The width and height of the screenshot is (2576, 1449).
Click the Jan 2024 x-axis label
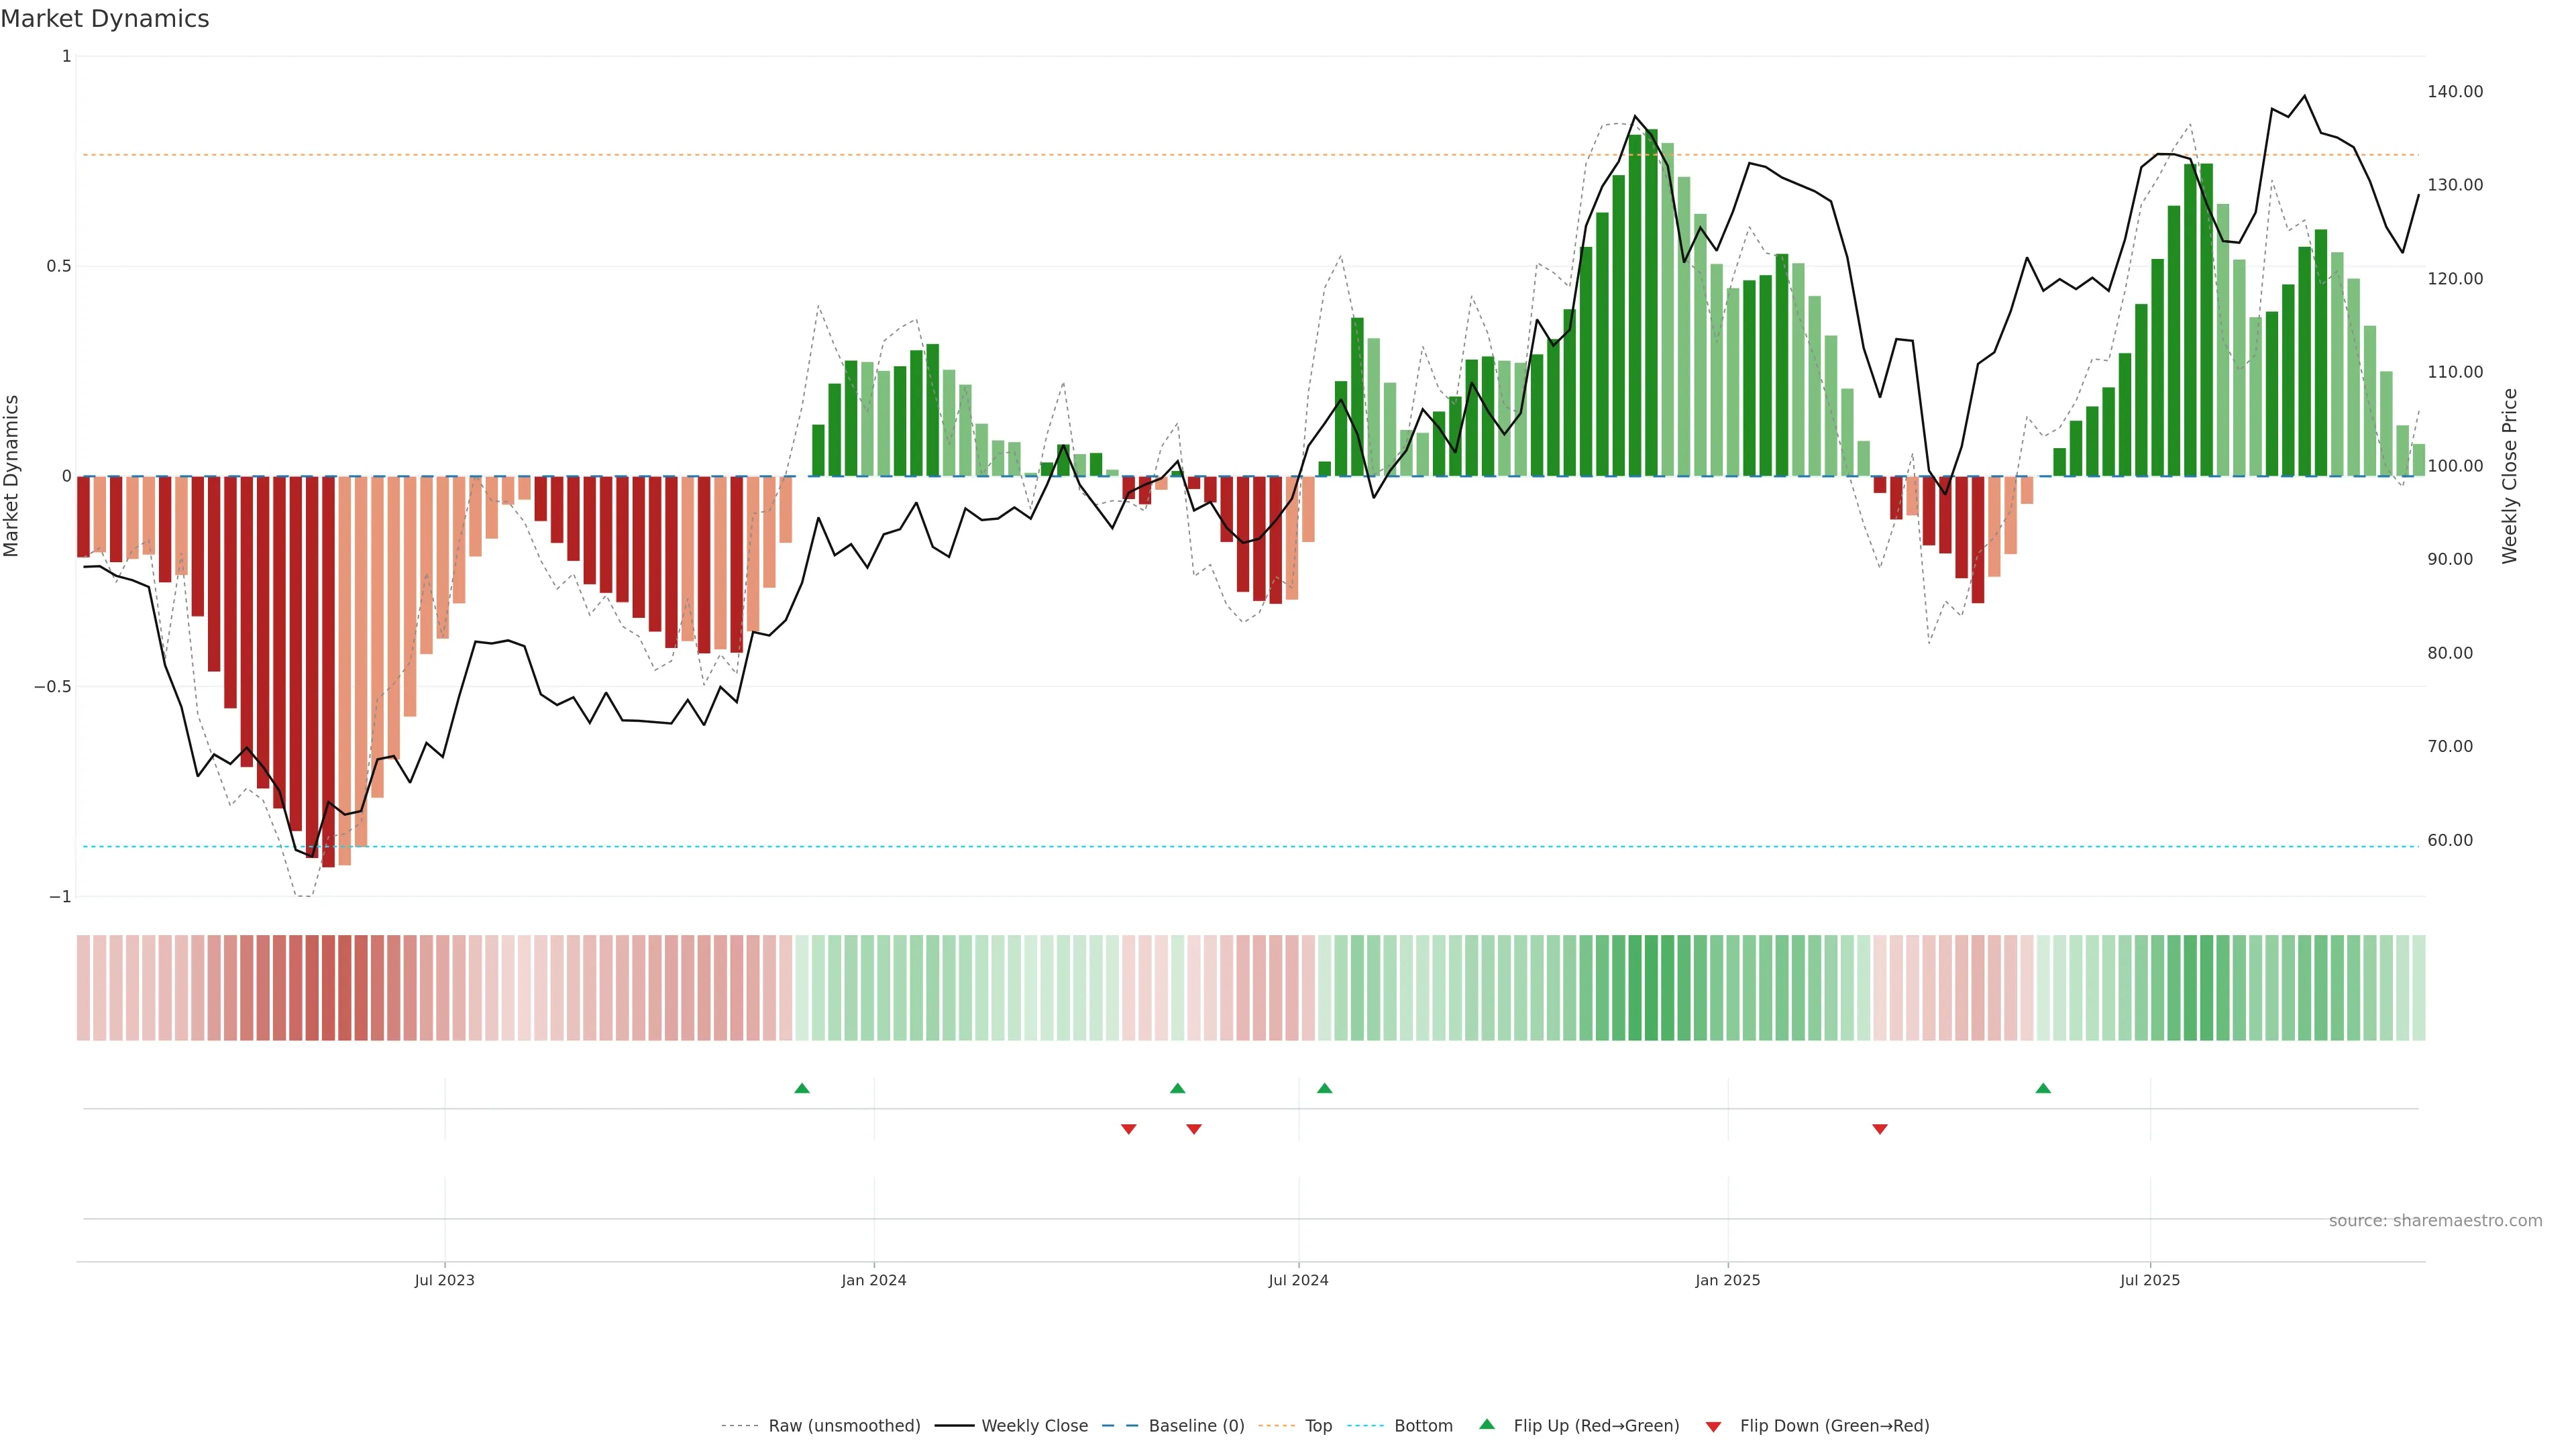873,1280
